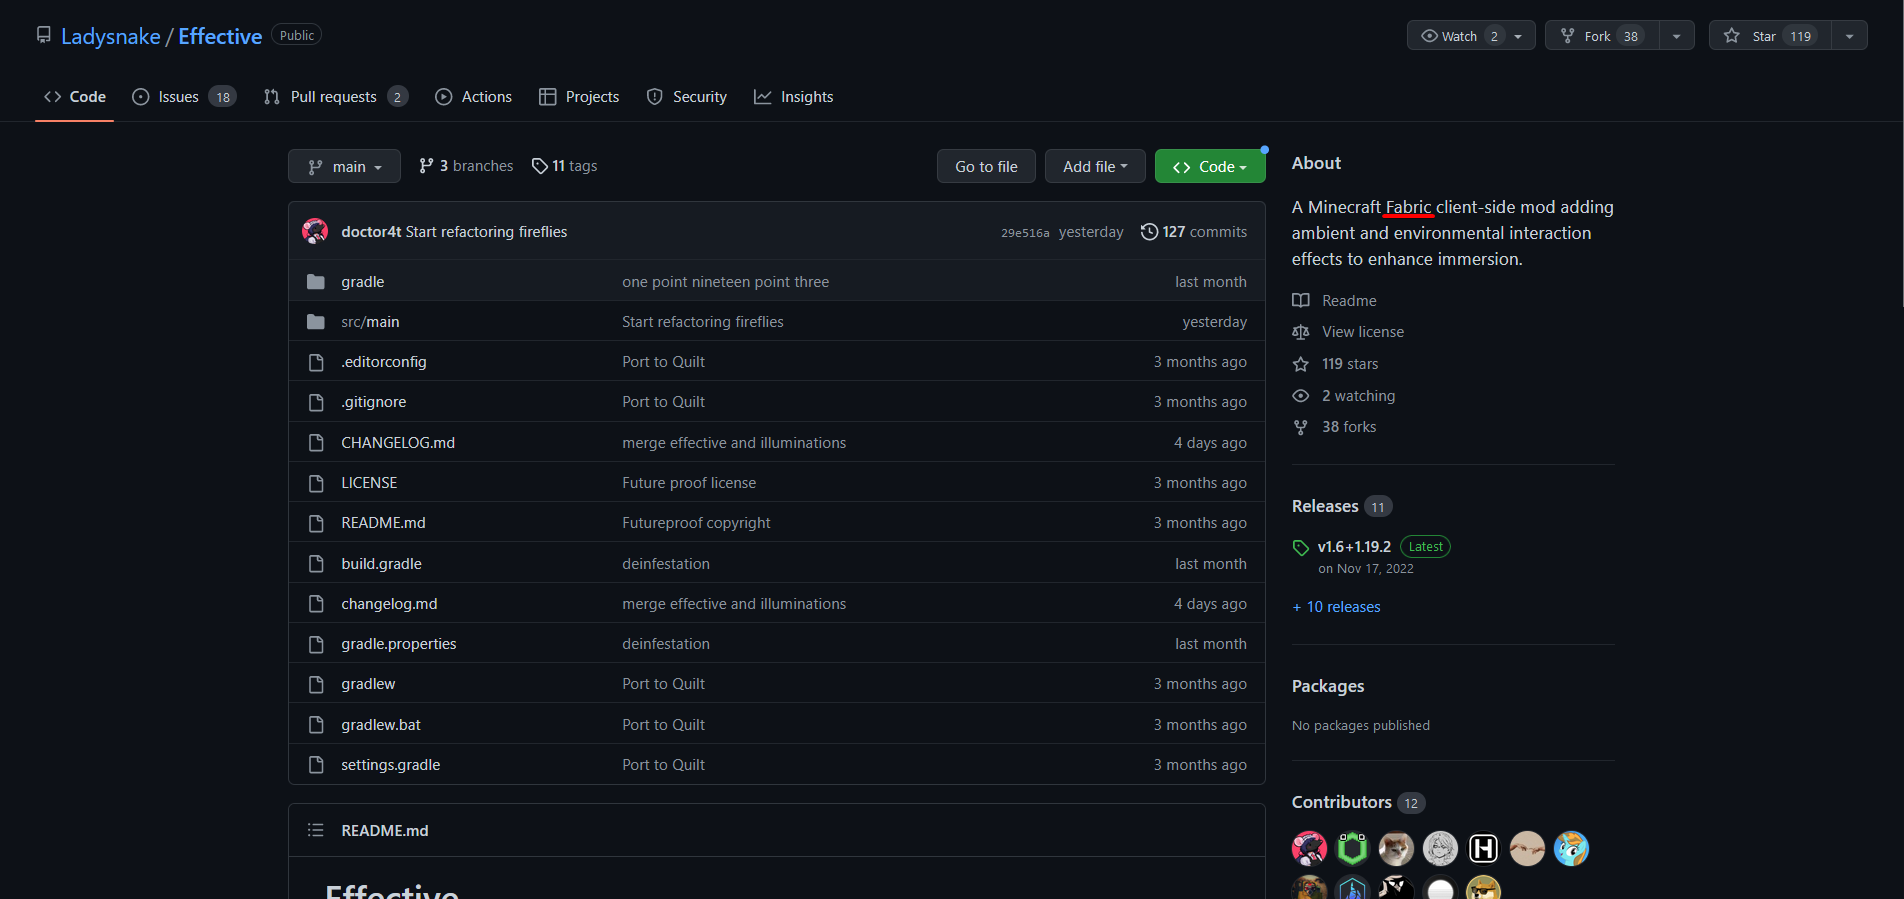Expand the Fork options dropdown arrow
The image size is (1904, 899).
pos(1677,36)
